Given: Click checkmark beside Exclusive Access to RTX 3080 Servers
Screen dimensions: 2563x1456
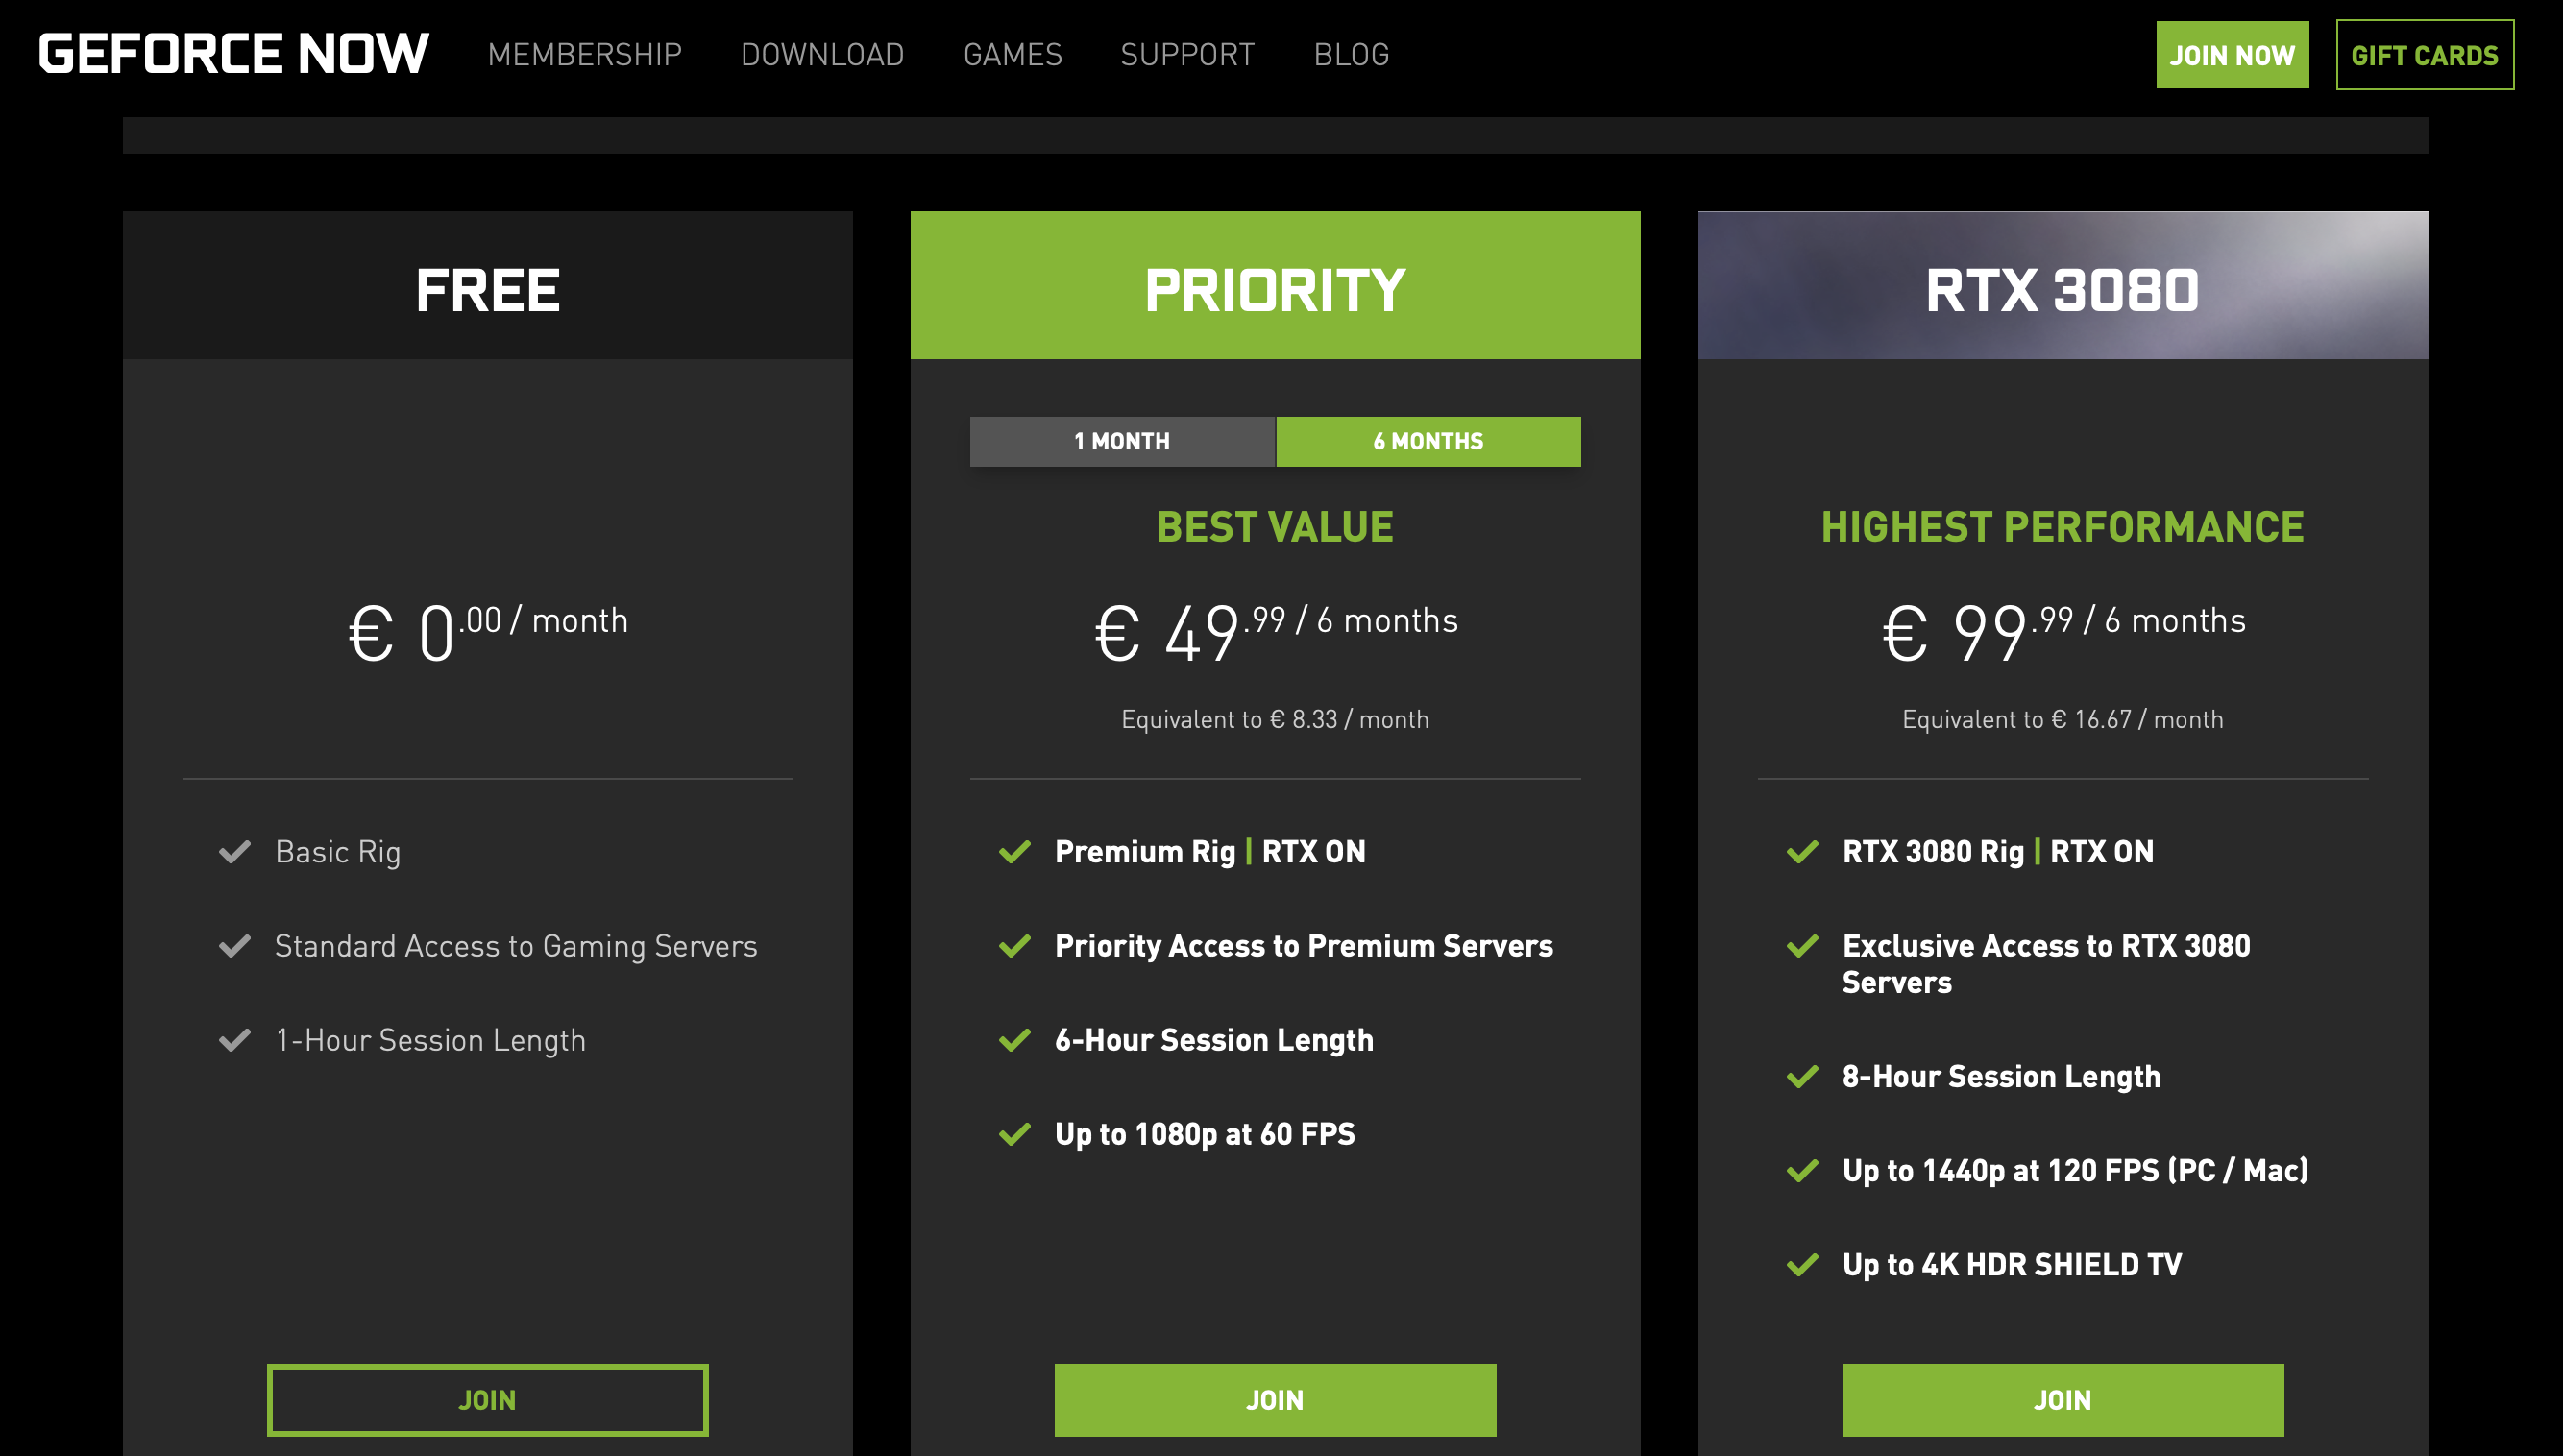Looking at the screenshot, I should pyautogui.click(x=1803, y=946).
